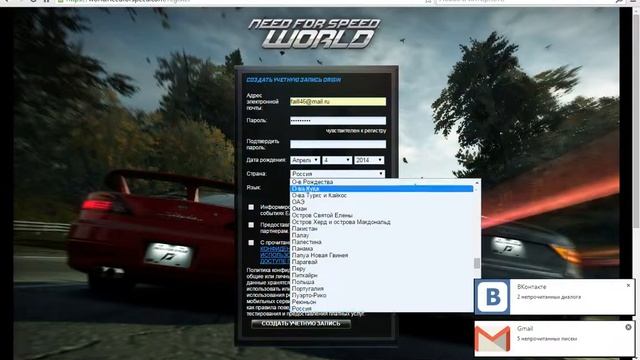
Task: Open Gmail unread messages notification text
Action: (547, 338)
